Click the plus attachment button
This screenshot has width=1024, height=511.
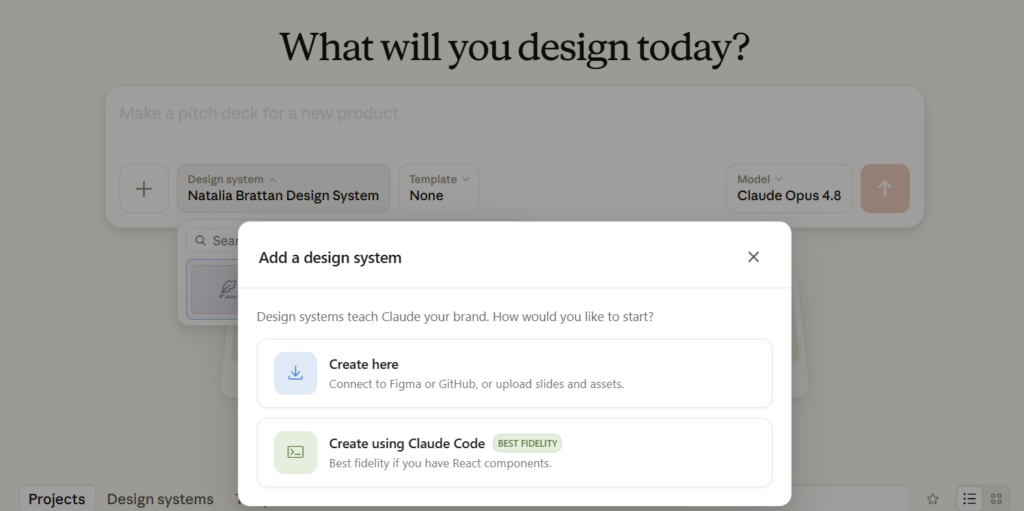click(x=144, y=189)
